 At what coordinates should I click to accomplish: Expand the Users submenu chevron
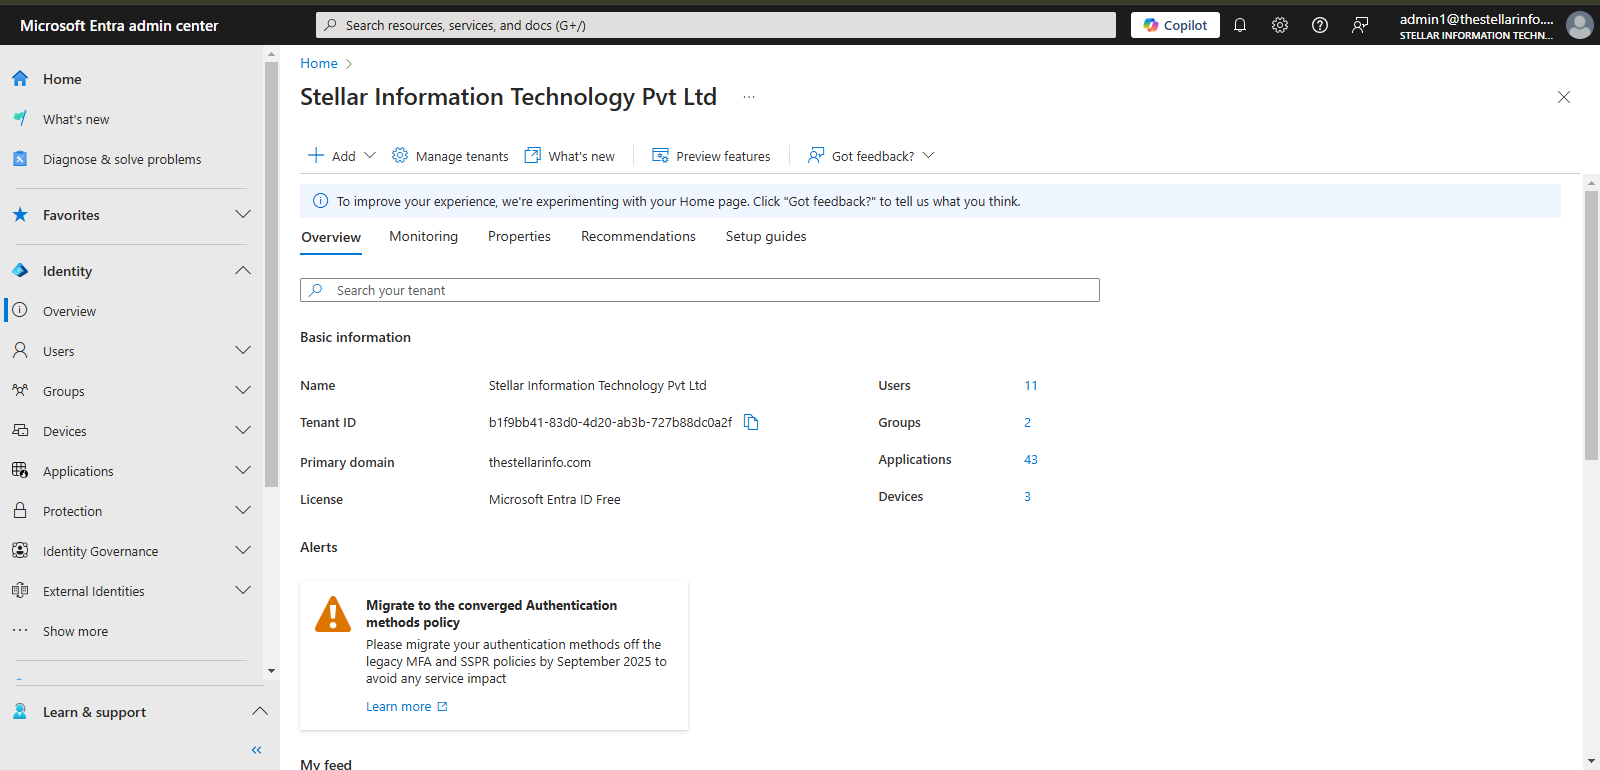[243, 350]
